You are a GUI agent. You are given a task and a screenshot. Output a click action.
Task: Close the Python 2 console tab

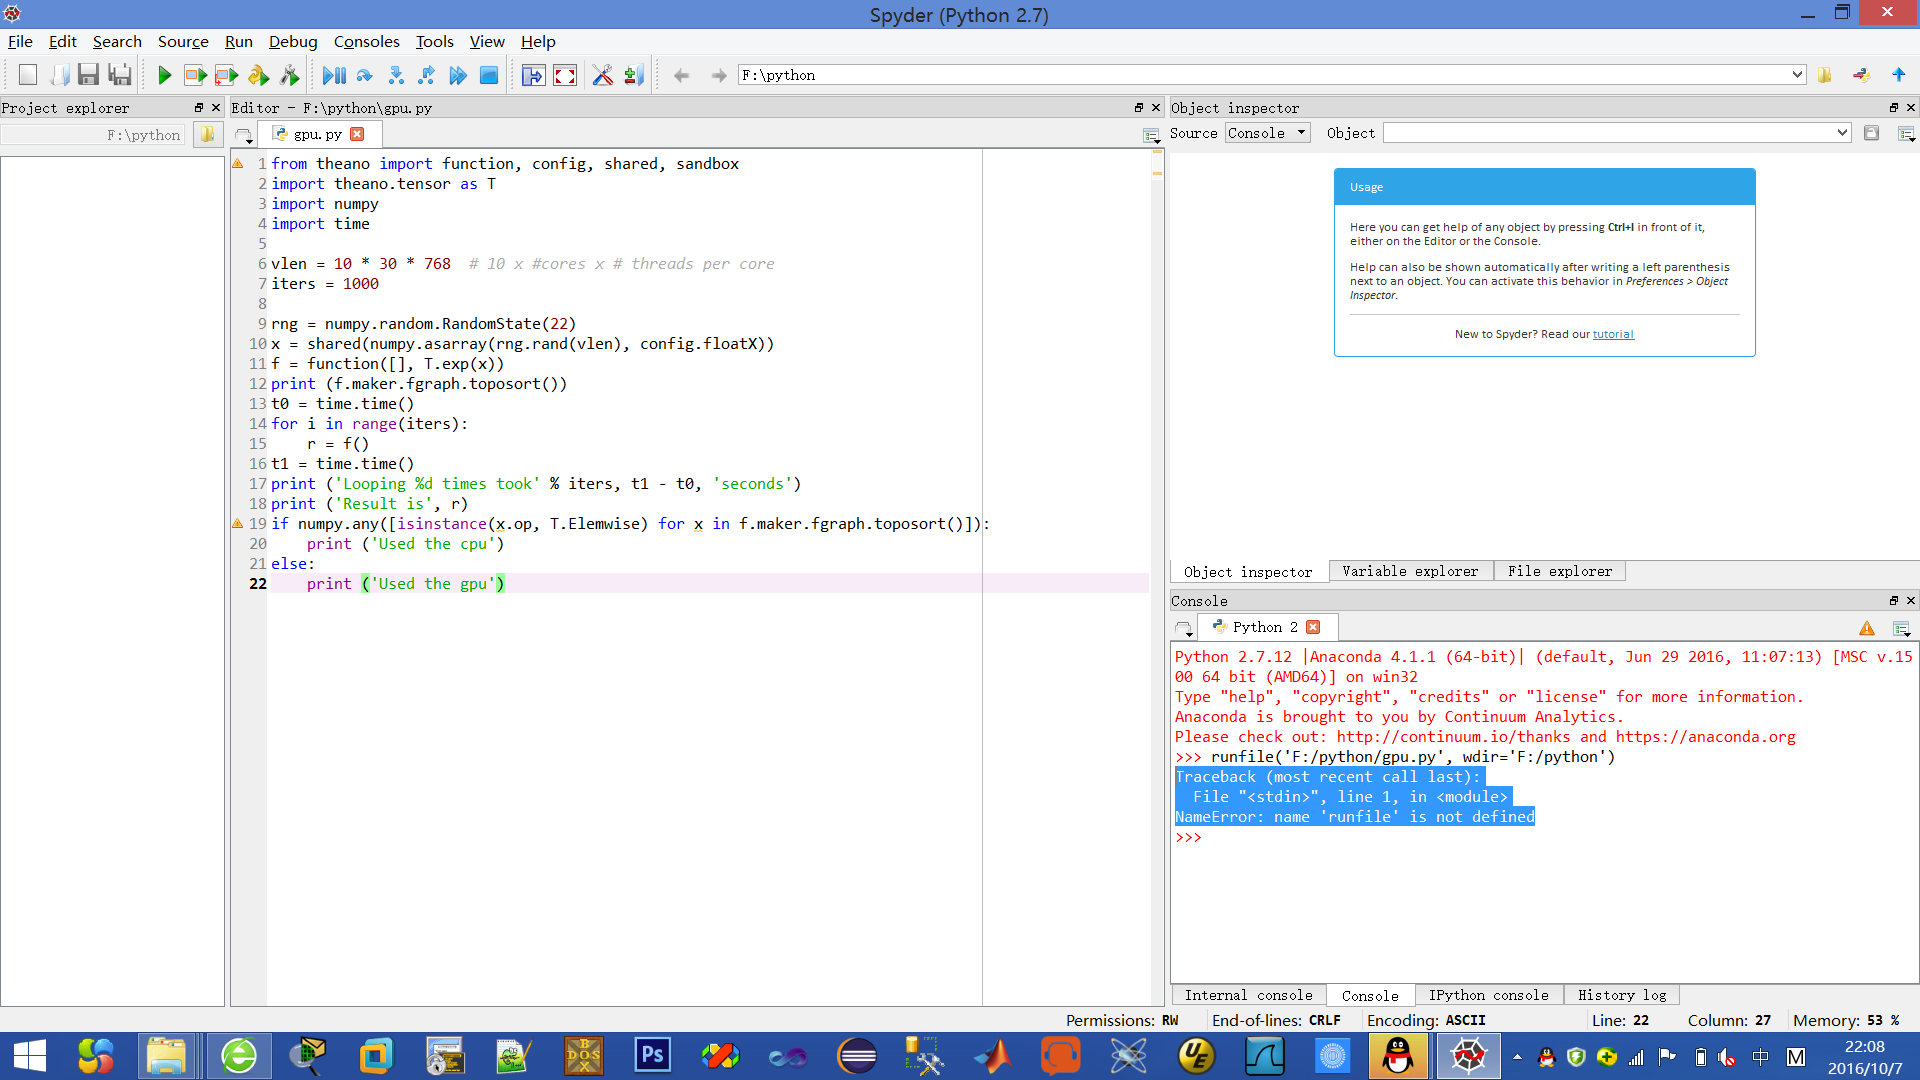point(1313,627)
